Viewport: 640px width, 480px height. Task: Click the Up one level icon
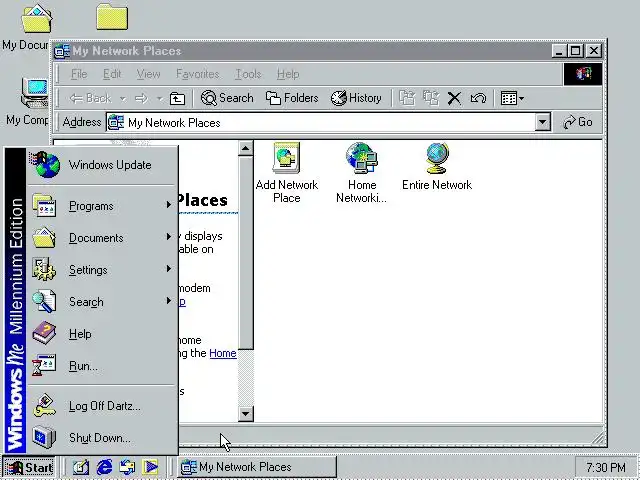(177, 98)
